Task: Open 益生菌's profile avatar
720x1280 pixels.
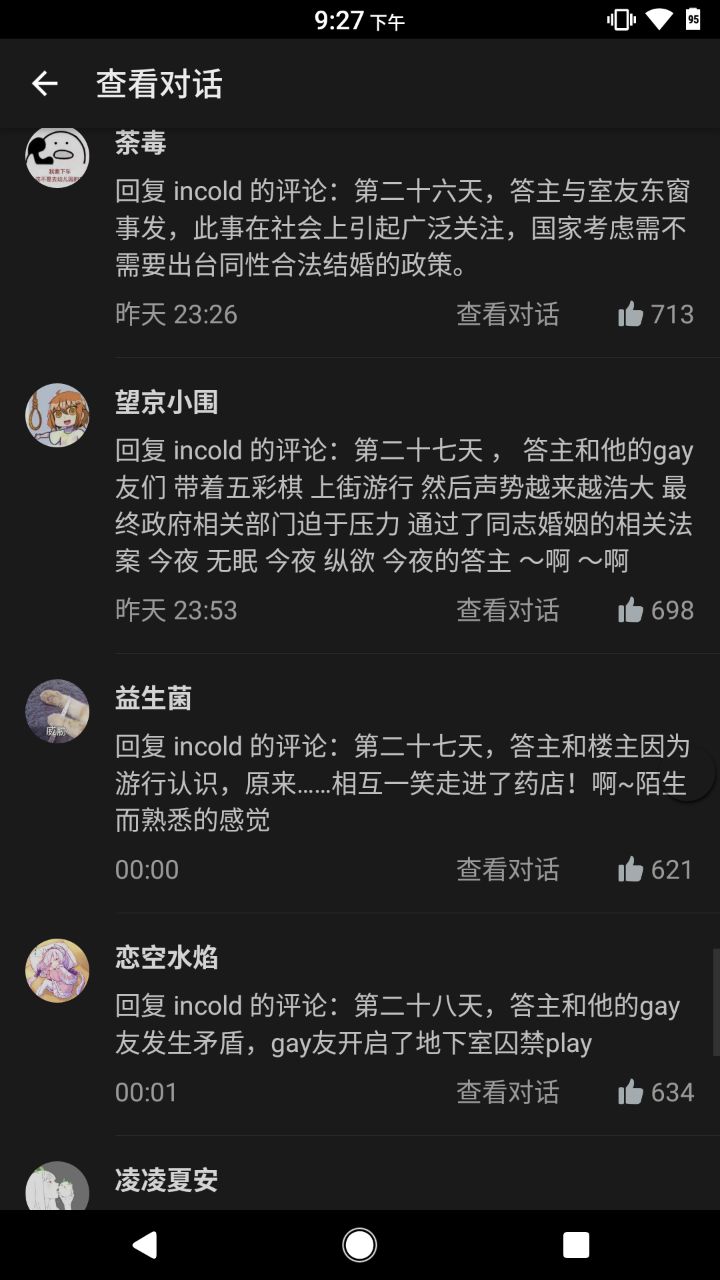Action: pos(57,711)
